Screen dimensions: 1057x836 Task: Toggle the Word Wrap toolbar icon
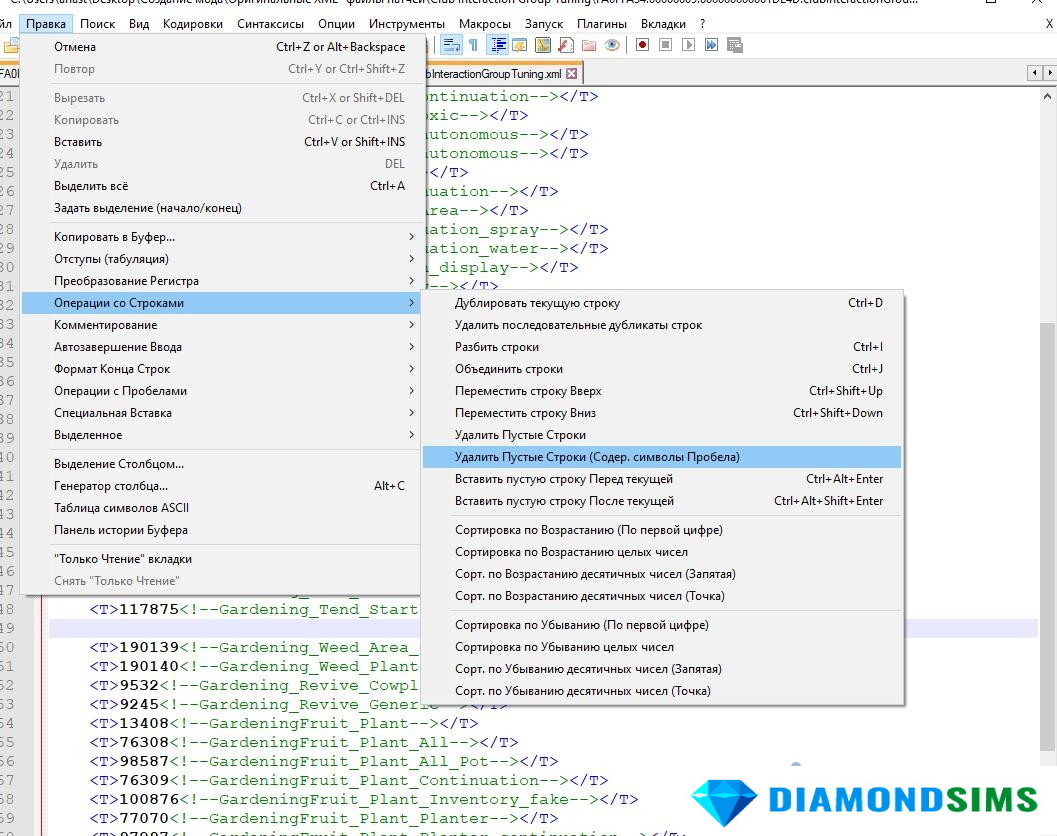tap(451, 45)
